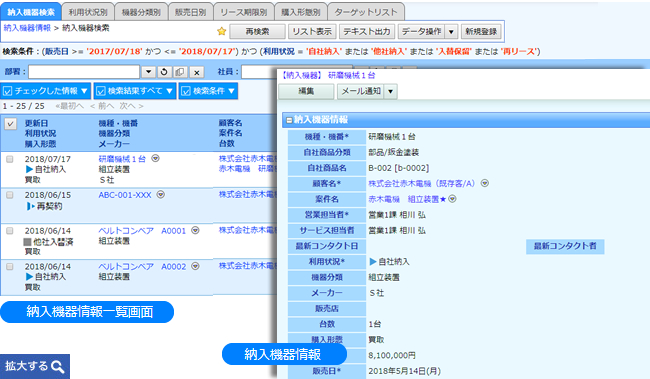This screenshot has width=650, height=379.
Task: Click the department field reset icon
Action: pos(164,72)
